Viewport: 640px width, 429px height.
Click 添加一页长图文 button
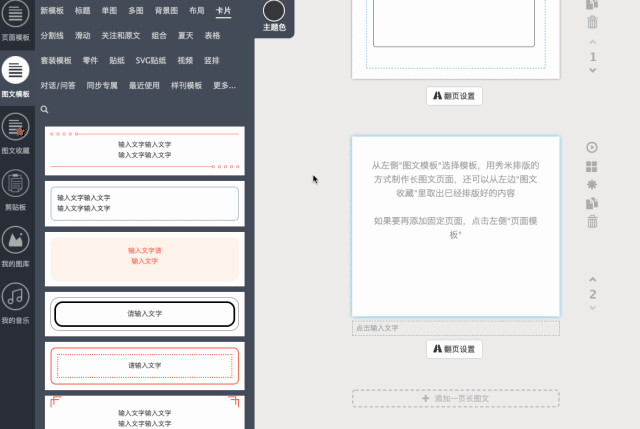tap(456, 398)
